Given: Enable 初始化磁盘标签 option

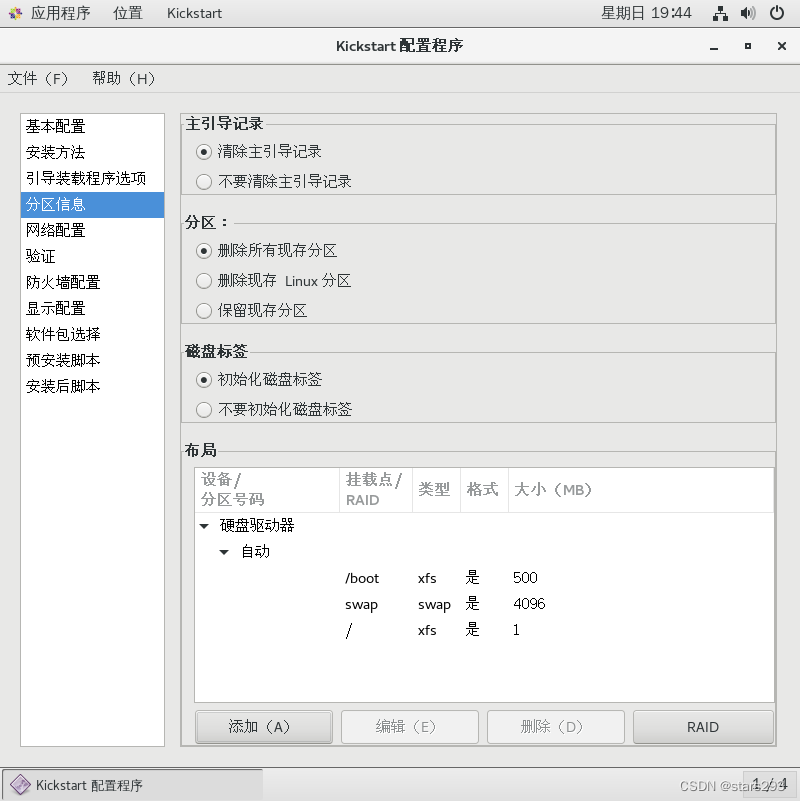Looking at the screenshot, I should click(x=204, y=380).
